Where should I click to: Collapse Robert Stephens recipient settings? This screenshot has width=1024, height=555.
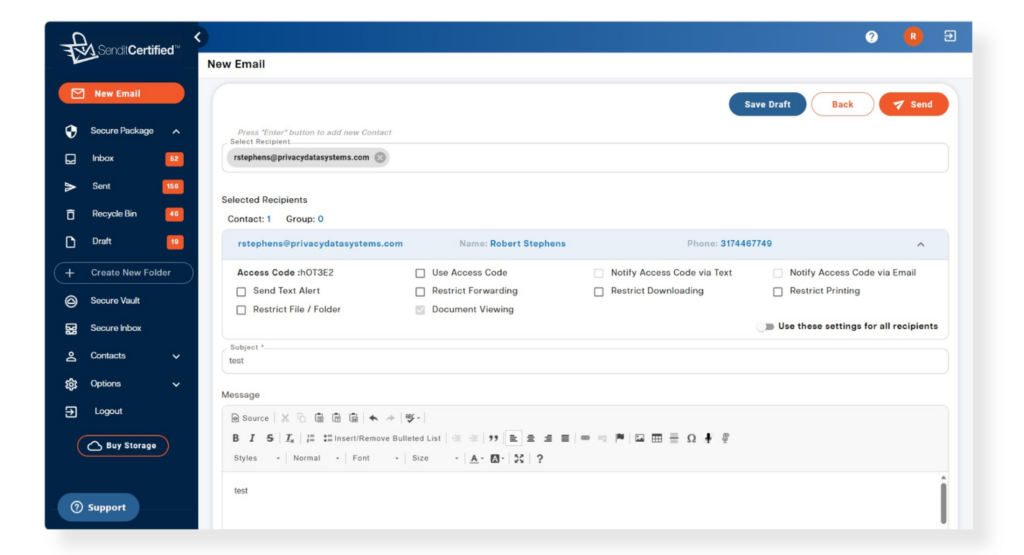(x=921, y=244)
